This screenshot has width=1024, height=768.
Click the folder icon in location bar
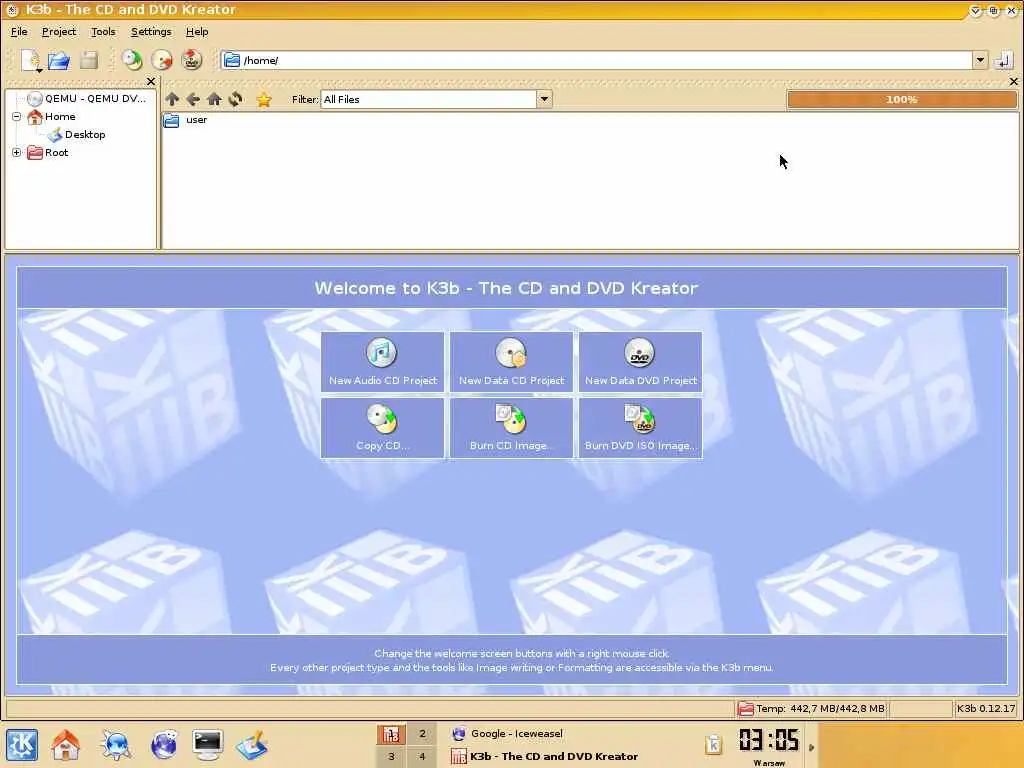click(232, 60)
